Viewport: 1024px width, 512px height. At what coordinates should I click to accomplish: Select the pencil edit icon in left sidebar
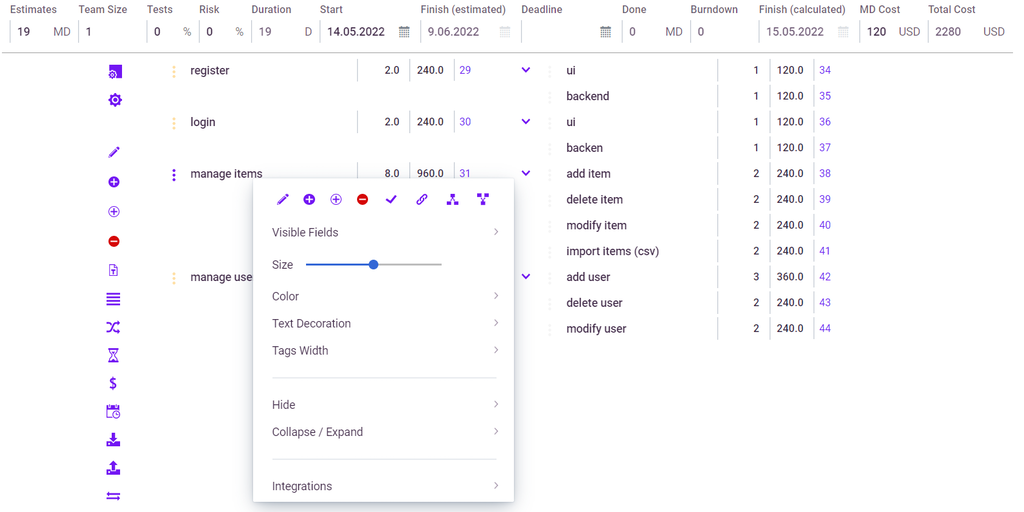(x=114, y=152)
